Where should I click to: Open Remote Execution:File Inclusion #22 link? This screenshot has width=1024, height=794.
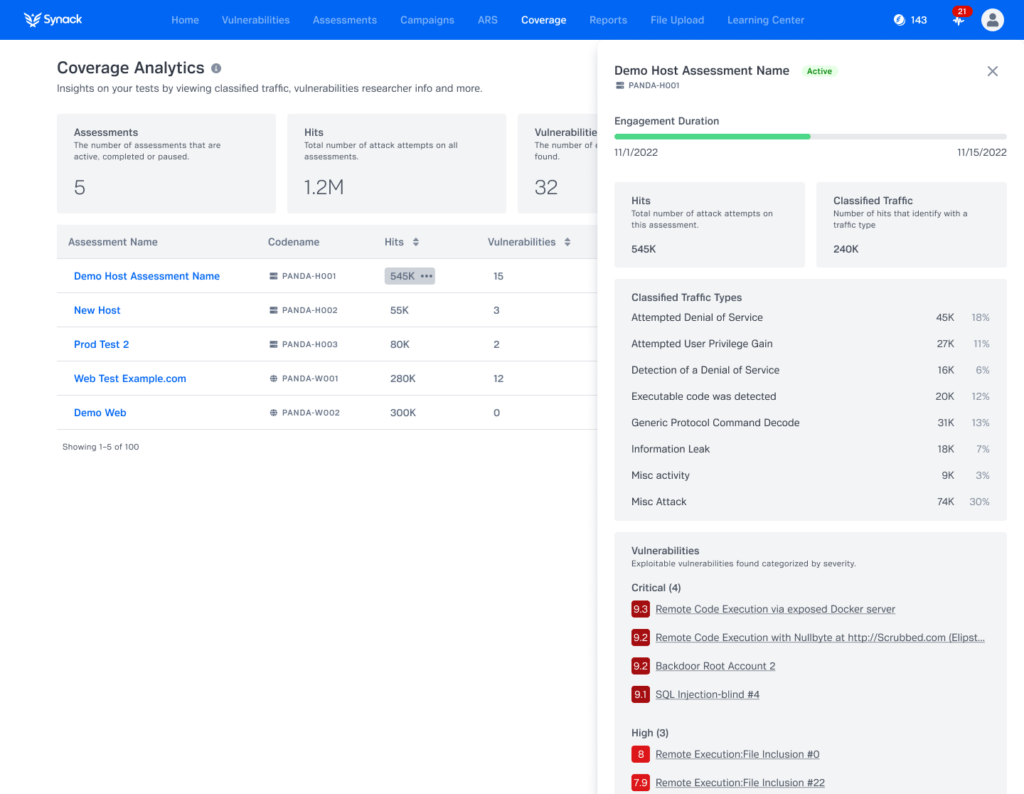pos(740,782)
